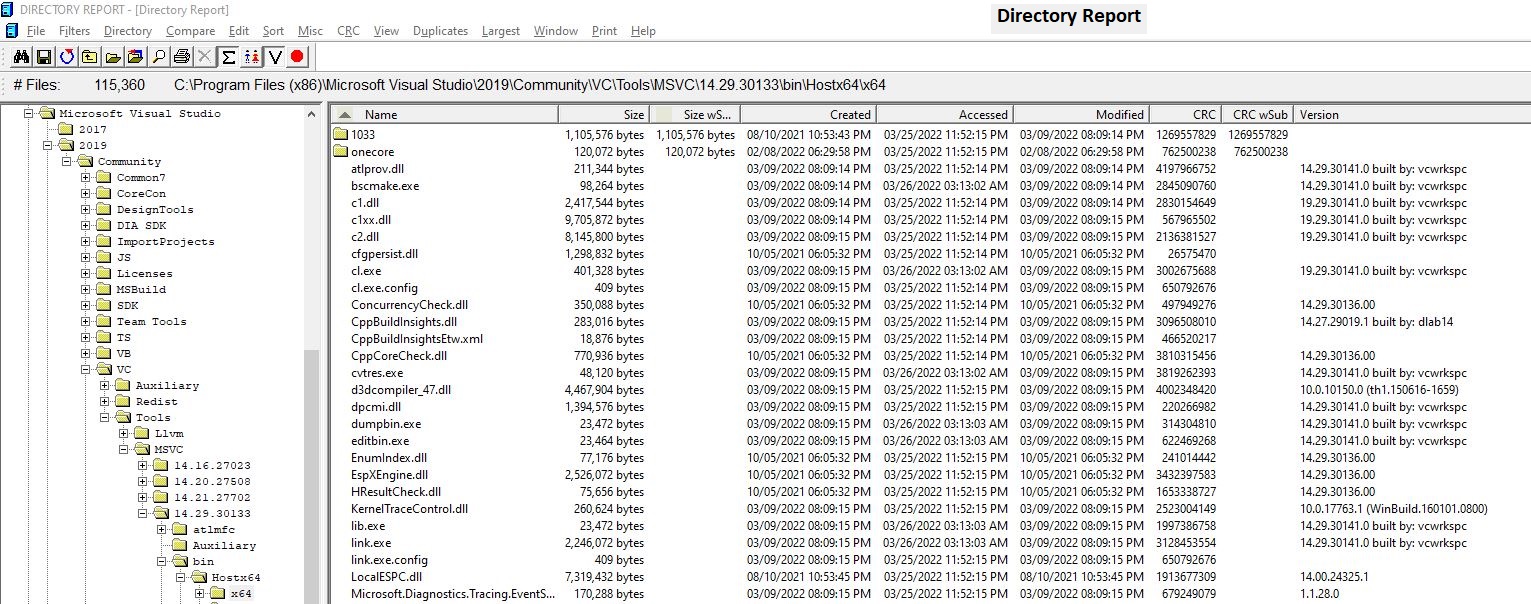Expand the MSBuild tree node
Screen dimensions: 1531x604
coord(86,290)
